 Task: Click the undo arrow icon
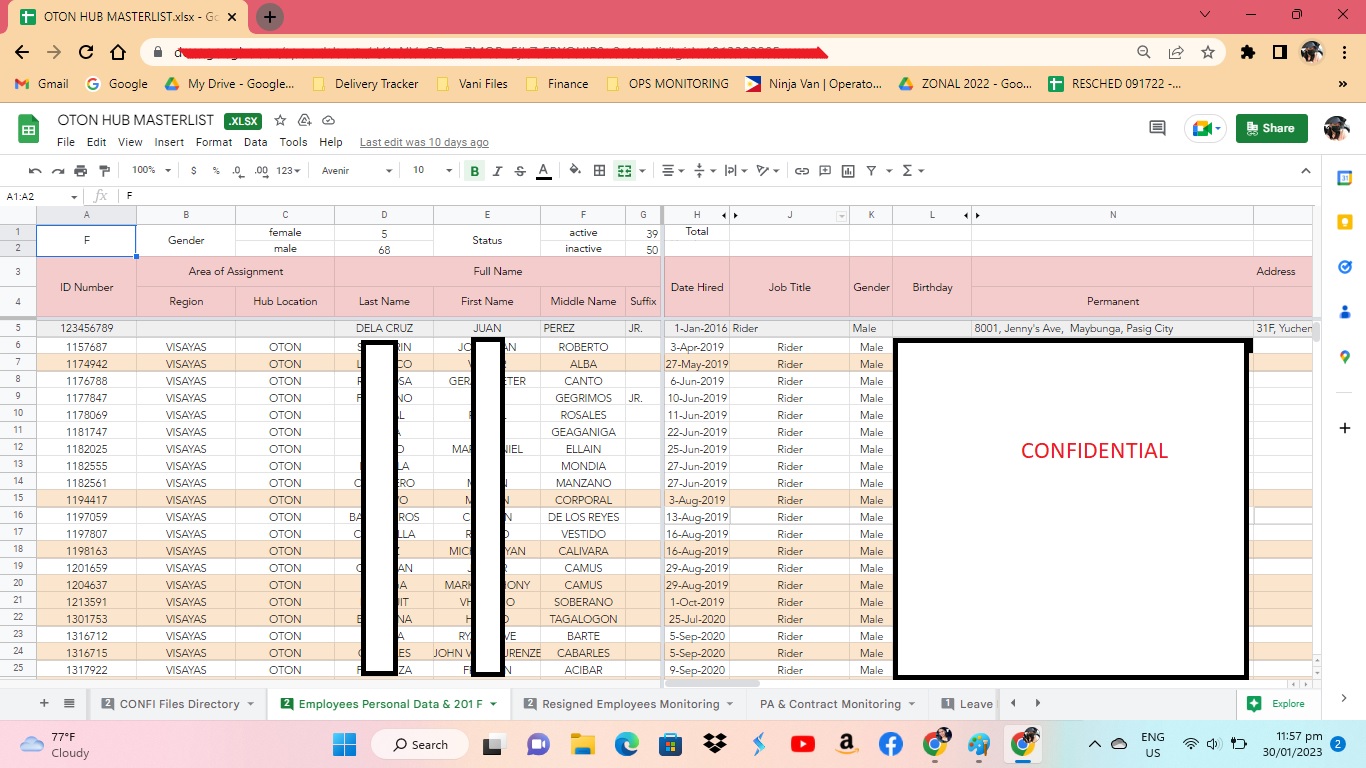[35, 171]
